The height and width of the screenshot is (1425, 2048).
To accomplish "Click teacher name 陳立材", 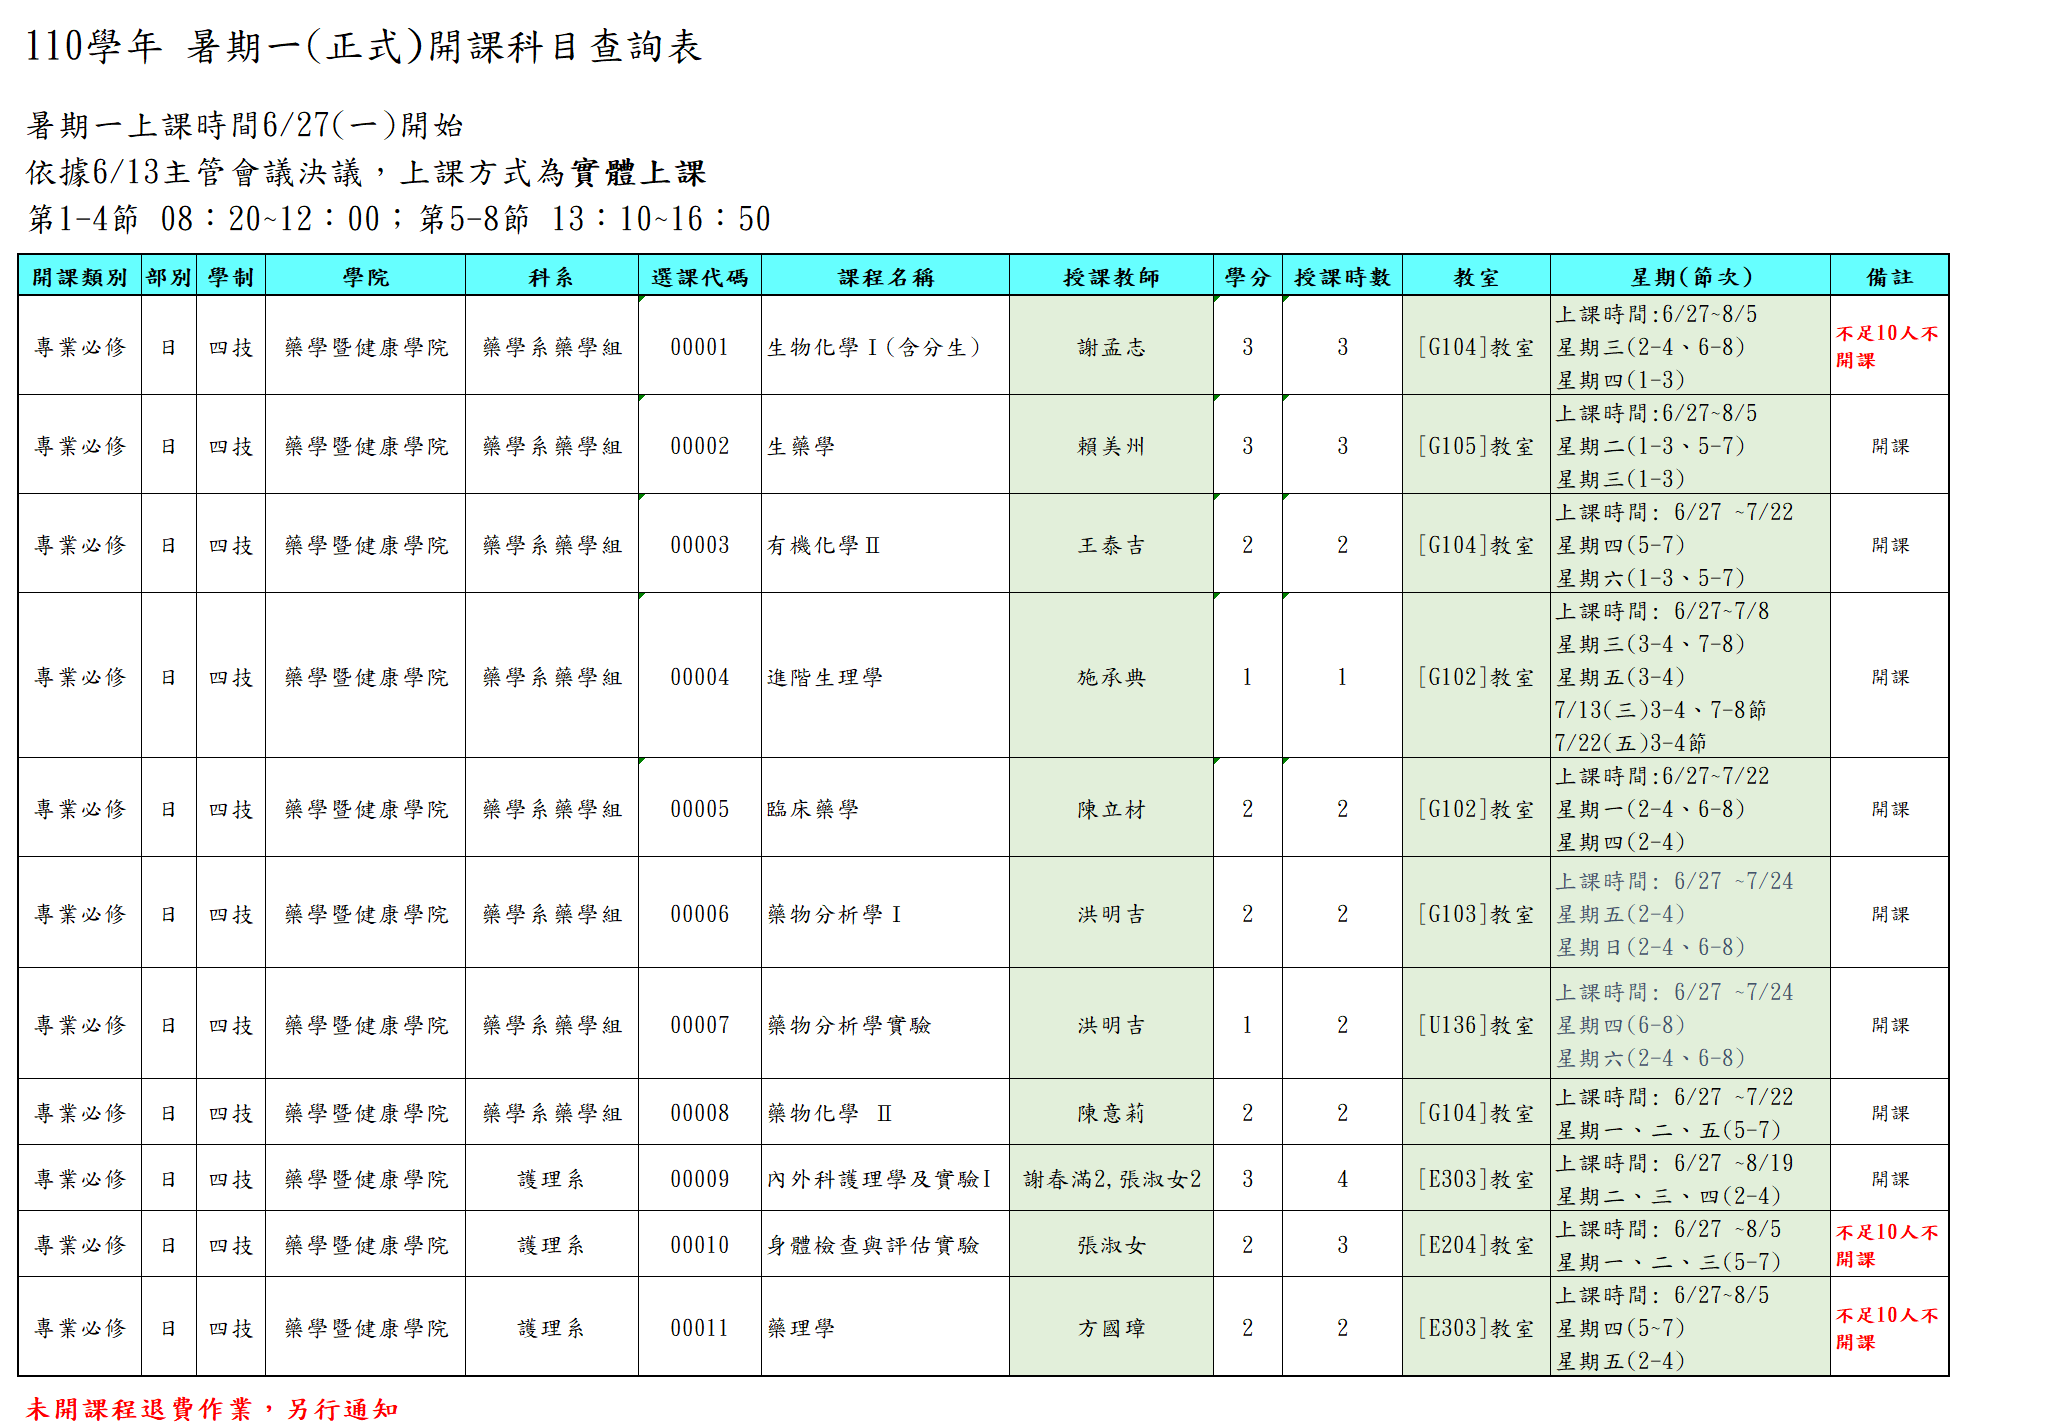I will tap(1111, 809).
